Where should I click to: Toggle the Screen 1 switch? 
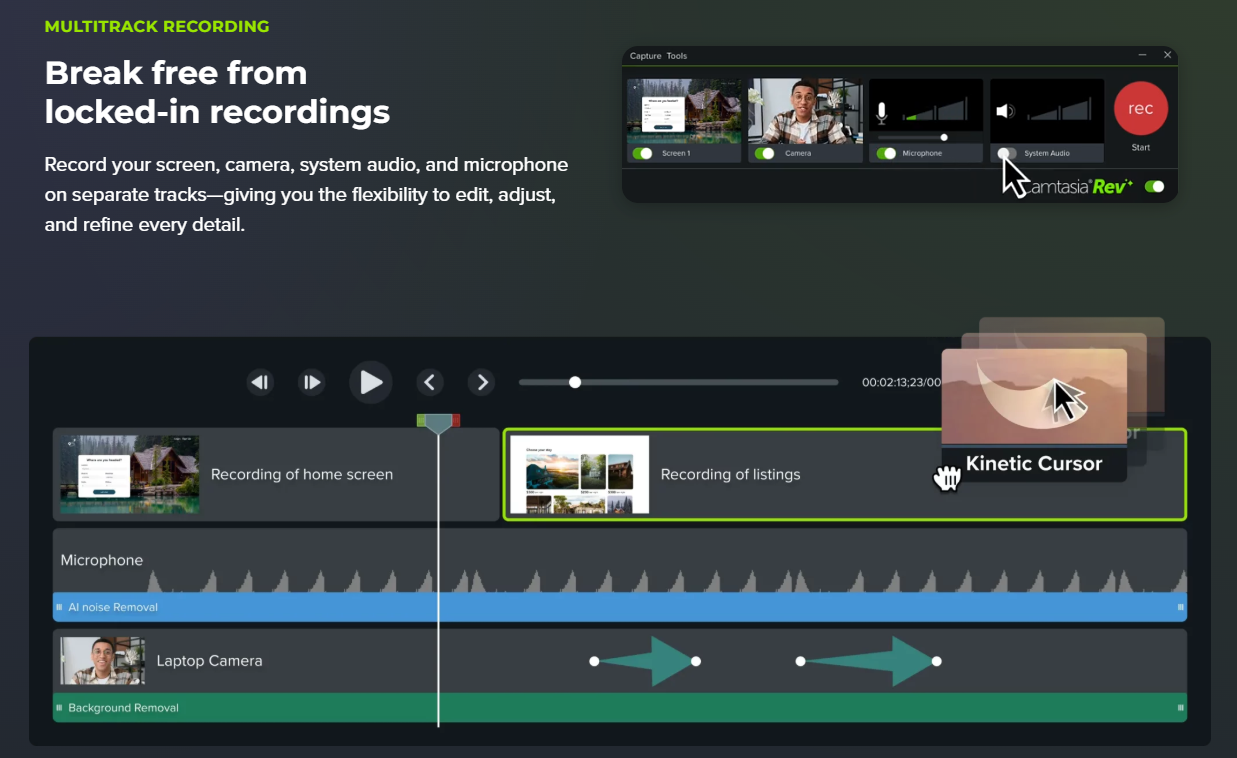pyautogui.click(x=642, y=153)
